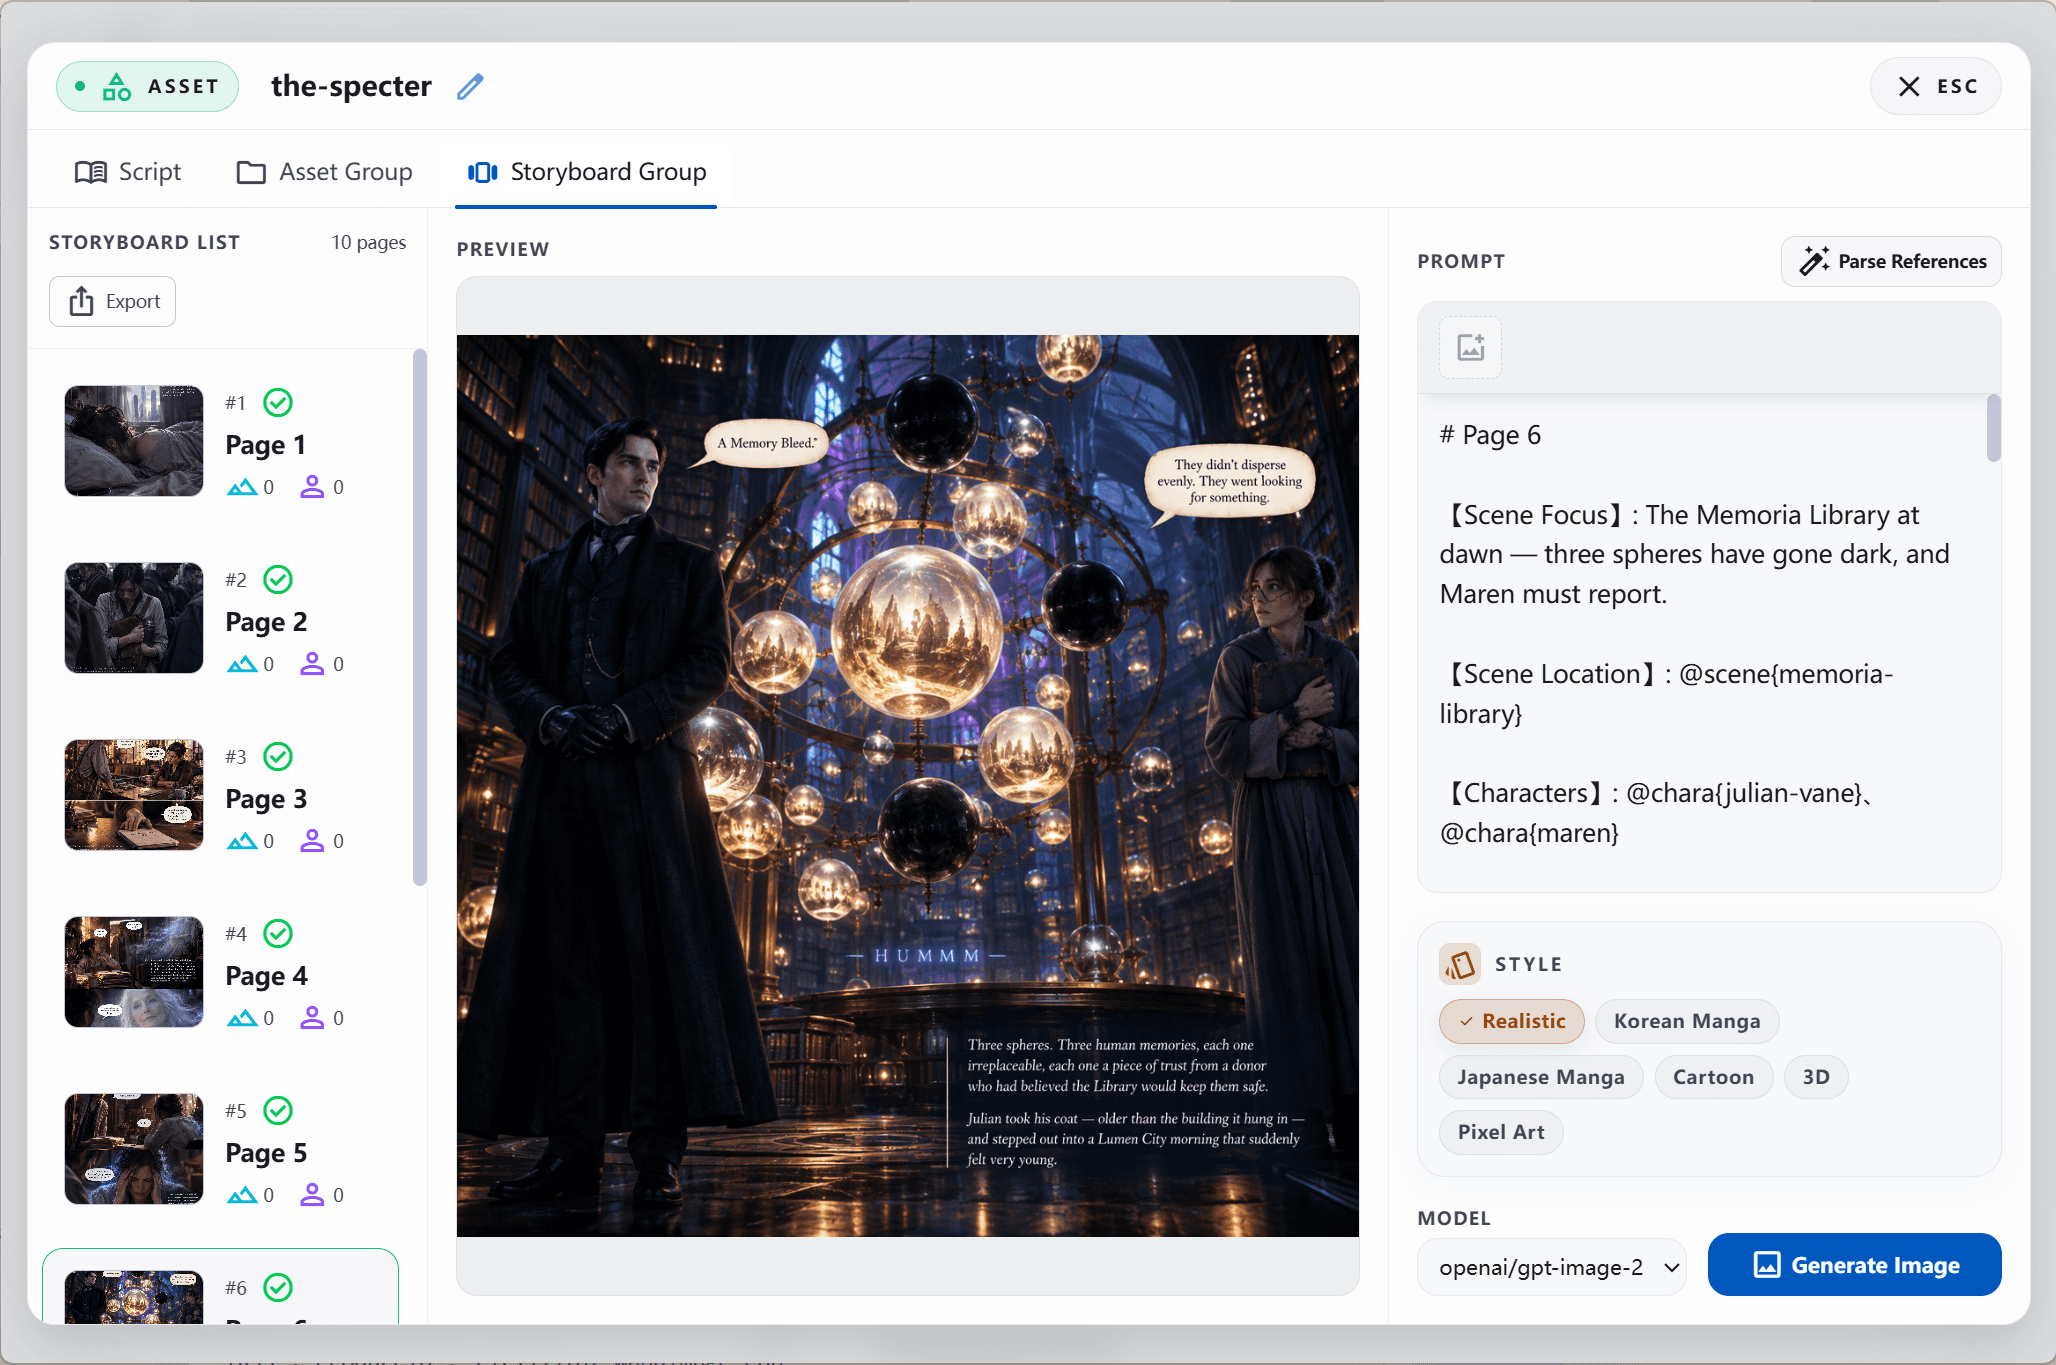The image size is (2056, 1365).
Task: Click the storyboard list scrollbar
Action: (420, 617)
